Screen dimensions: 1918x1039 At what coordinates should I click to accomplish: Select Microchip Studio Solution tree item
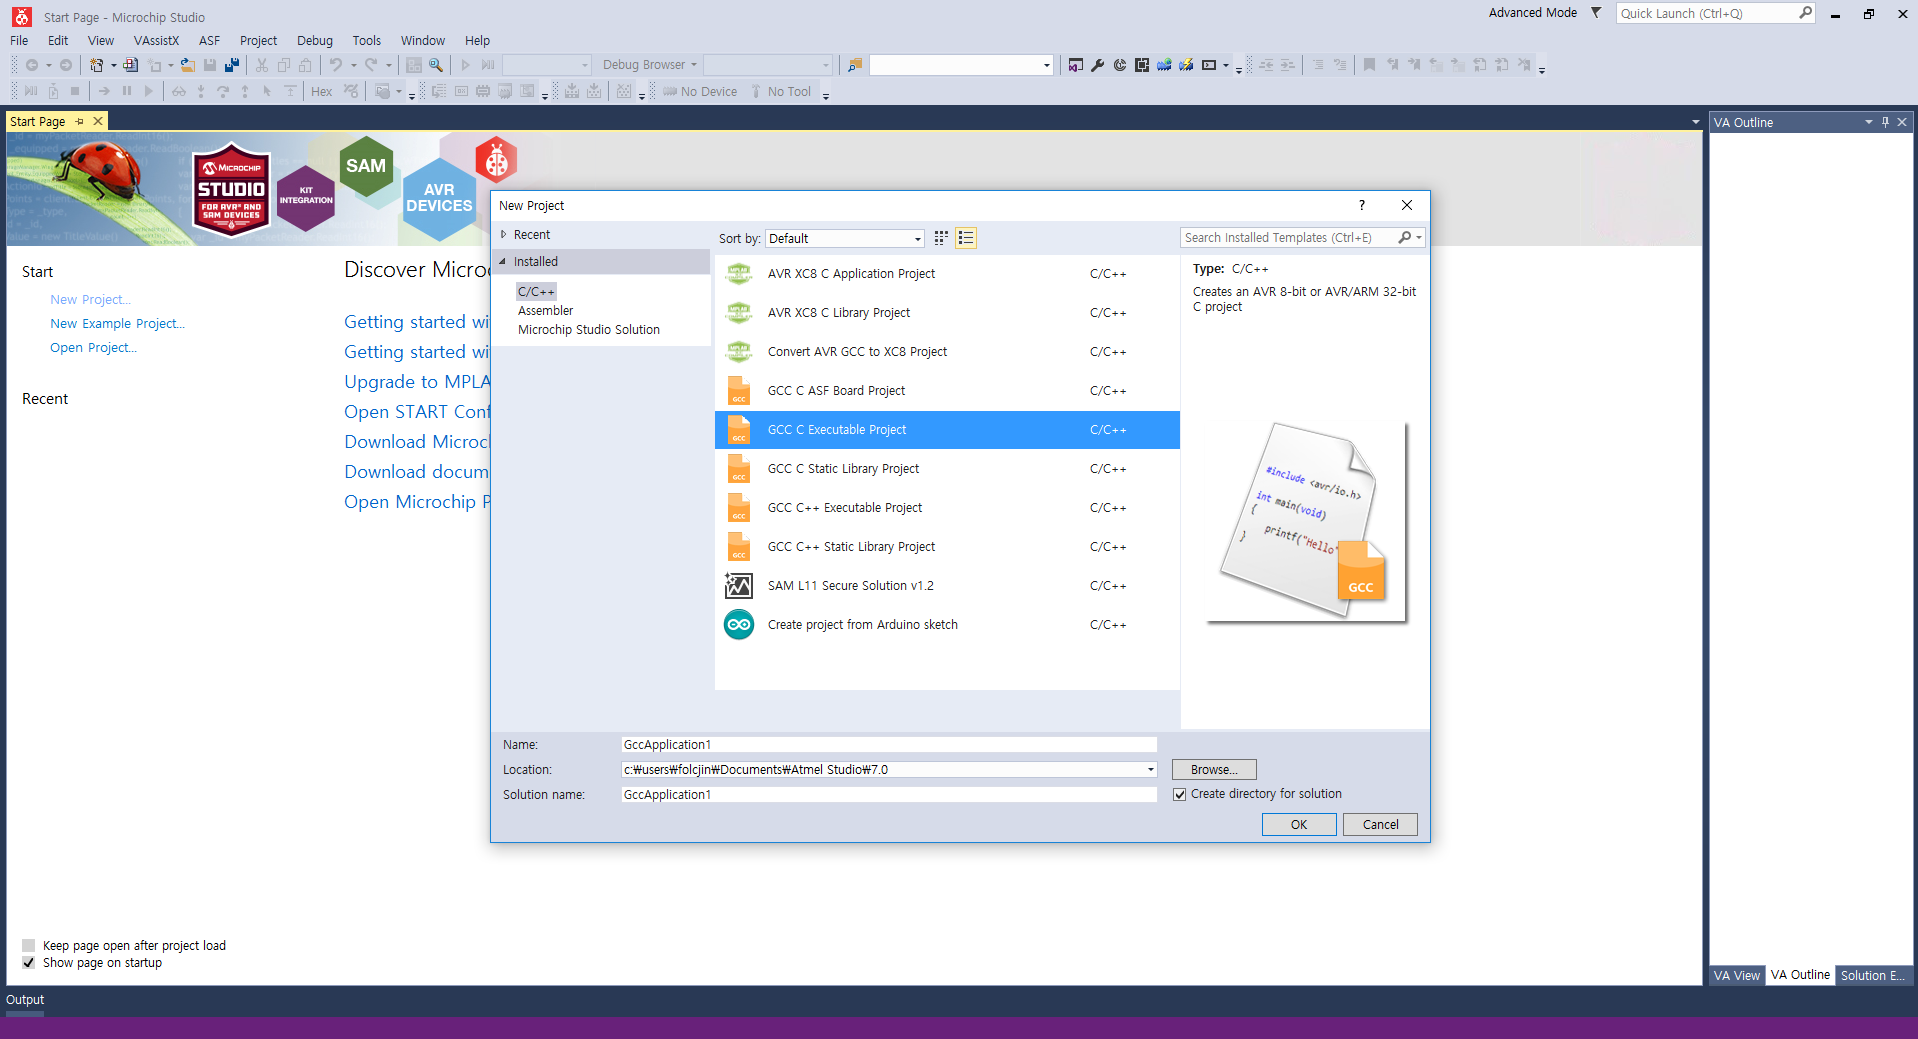coord(589,330)
